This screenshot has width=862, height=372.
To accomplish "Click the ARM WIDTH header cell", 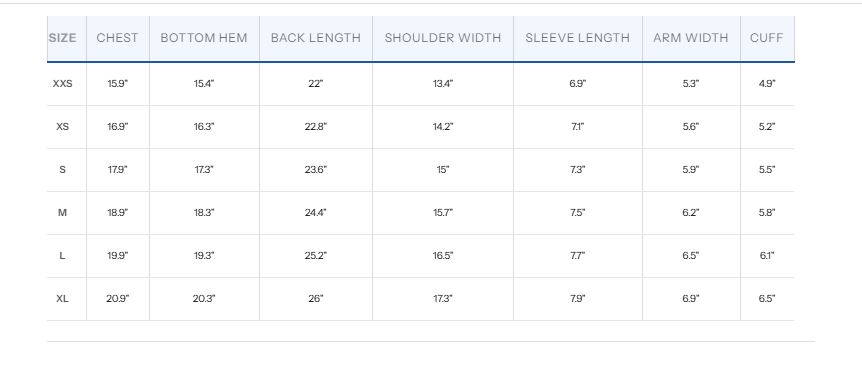I will [x=690, y=38].
